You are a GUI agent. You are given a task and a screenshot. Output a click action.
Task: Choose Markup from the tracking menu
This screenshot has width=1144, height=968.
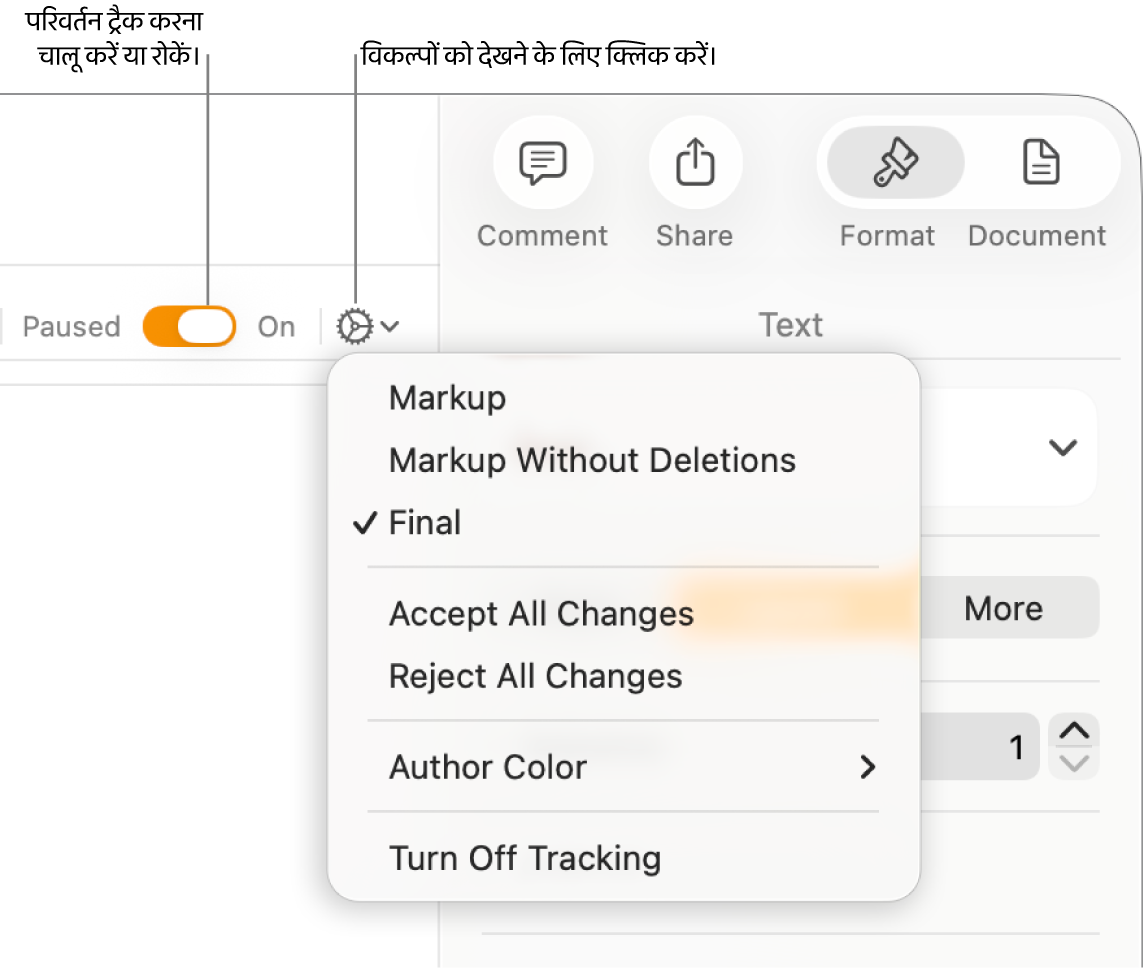(447, 398)
